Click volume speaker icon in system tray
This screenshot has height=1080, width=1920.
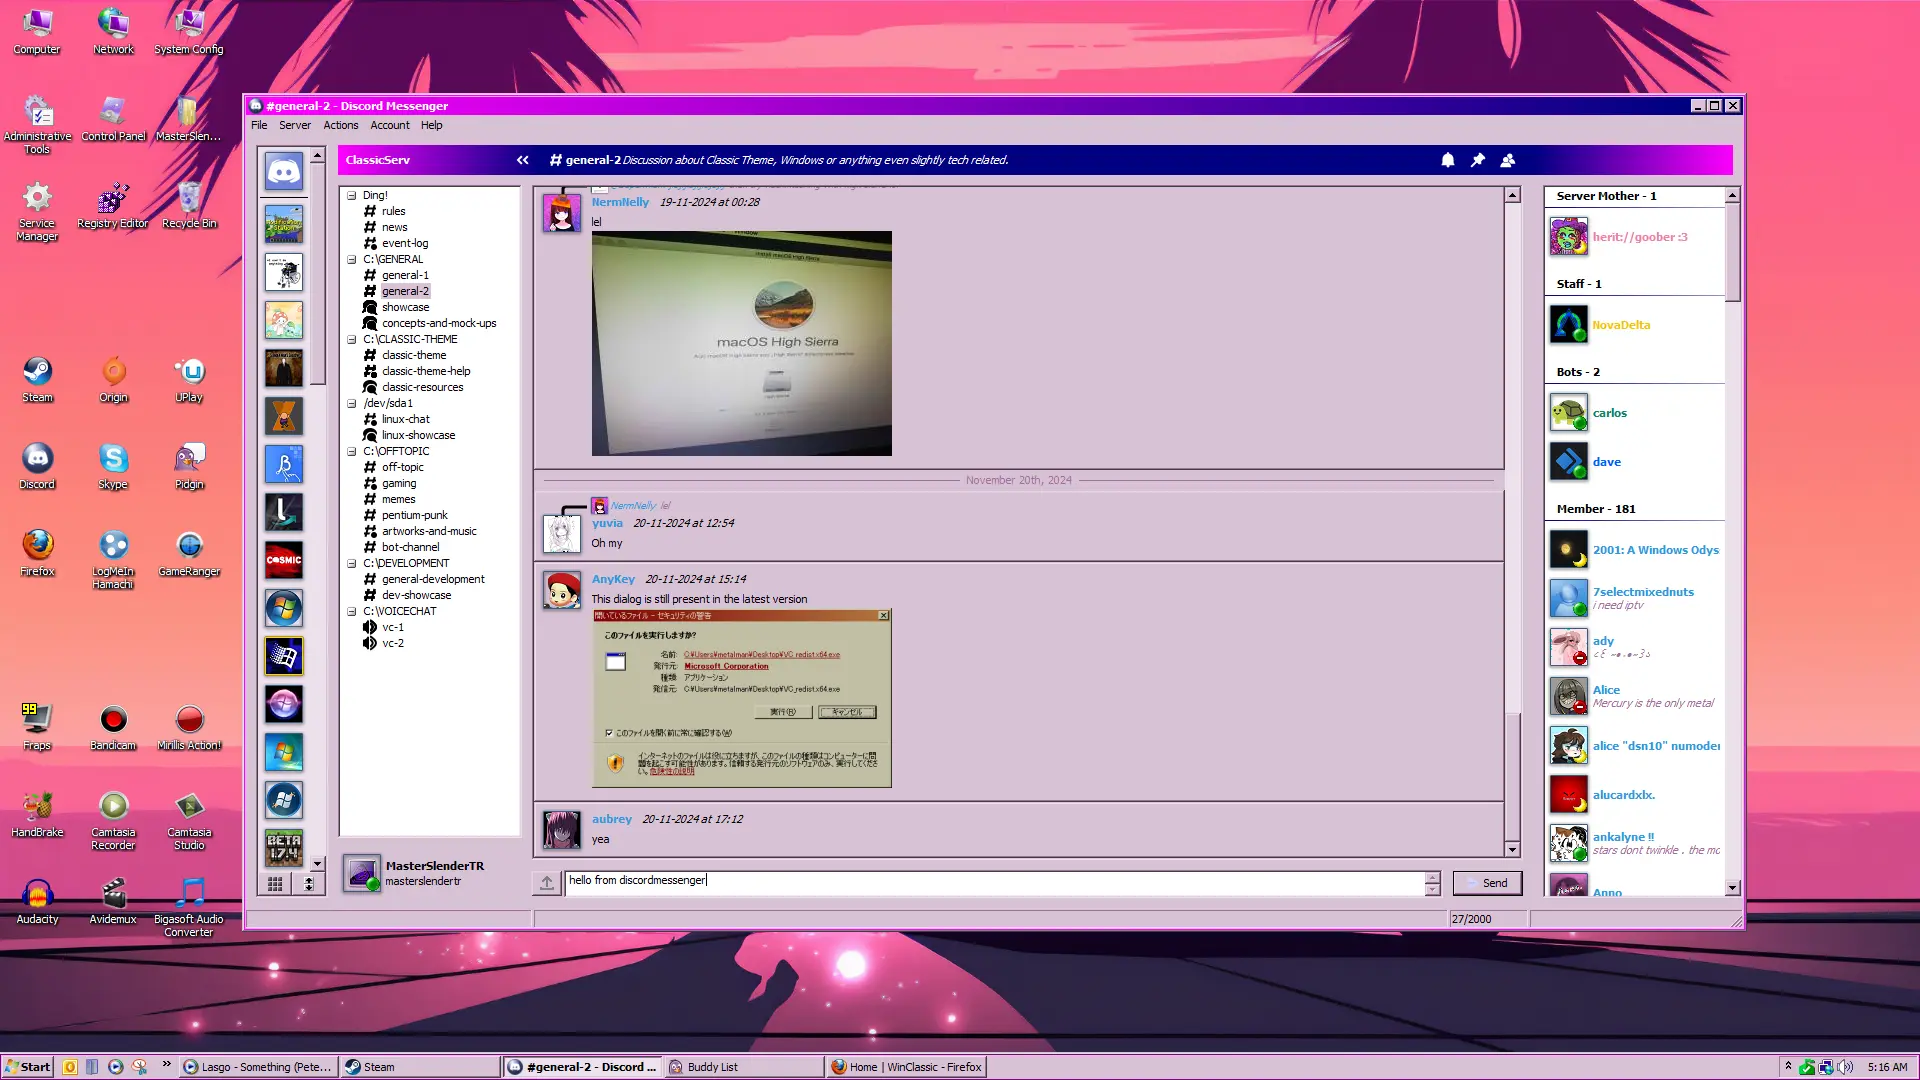tap(1845, 1067)
